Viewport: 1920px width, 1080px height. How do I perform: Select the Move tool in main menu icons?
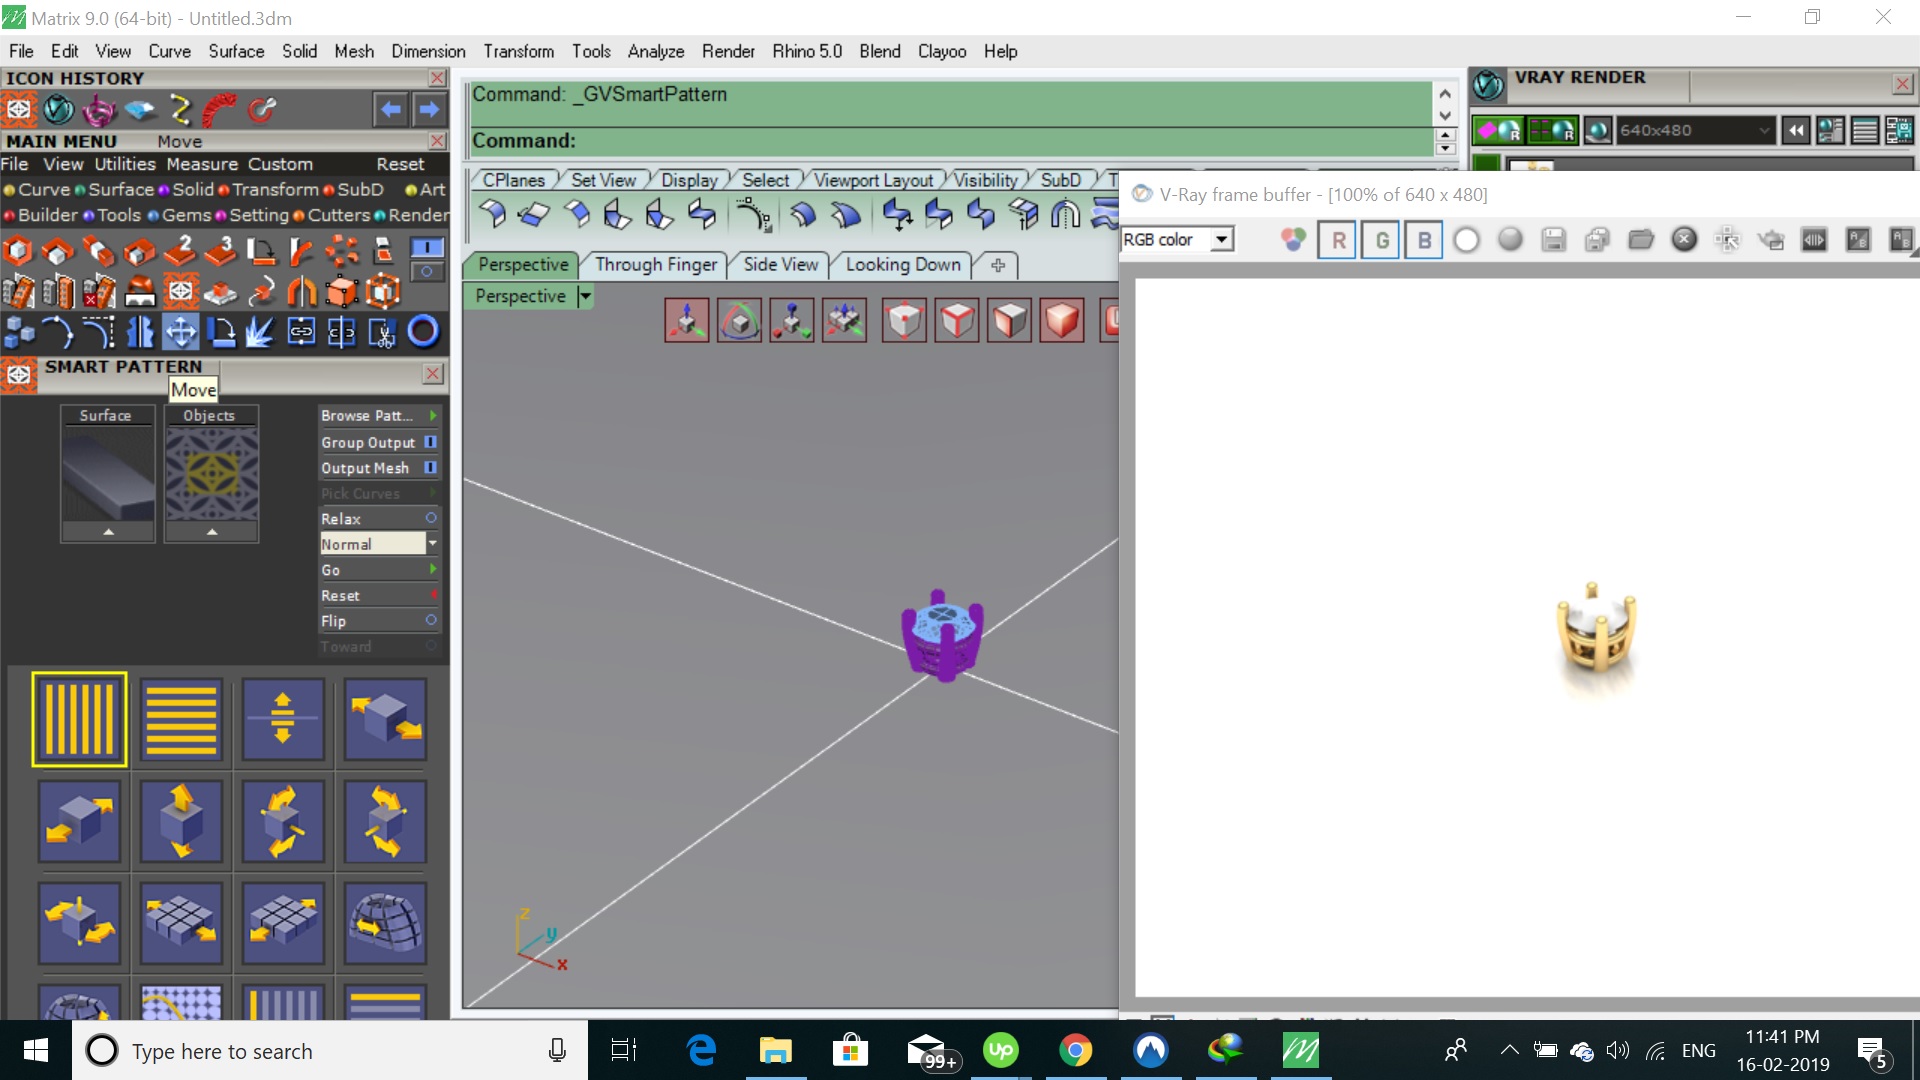(x=181, y=331)
